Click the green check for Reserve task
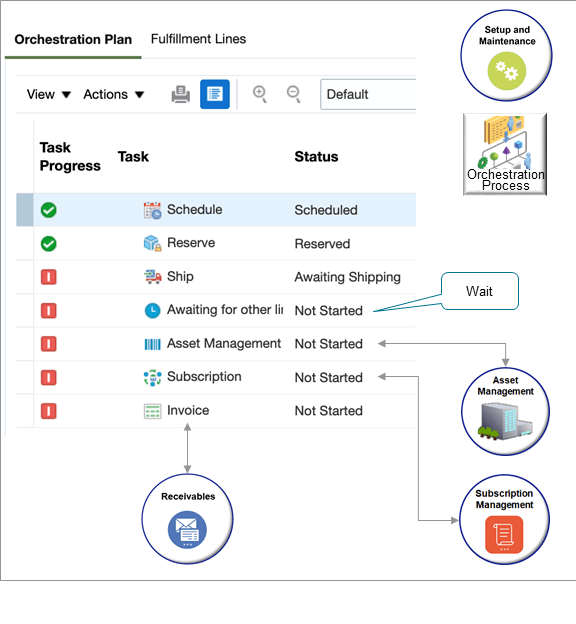This screenshot has height=624, width=576. click(x=49, y=244)
